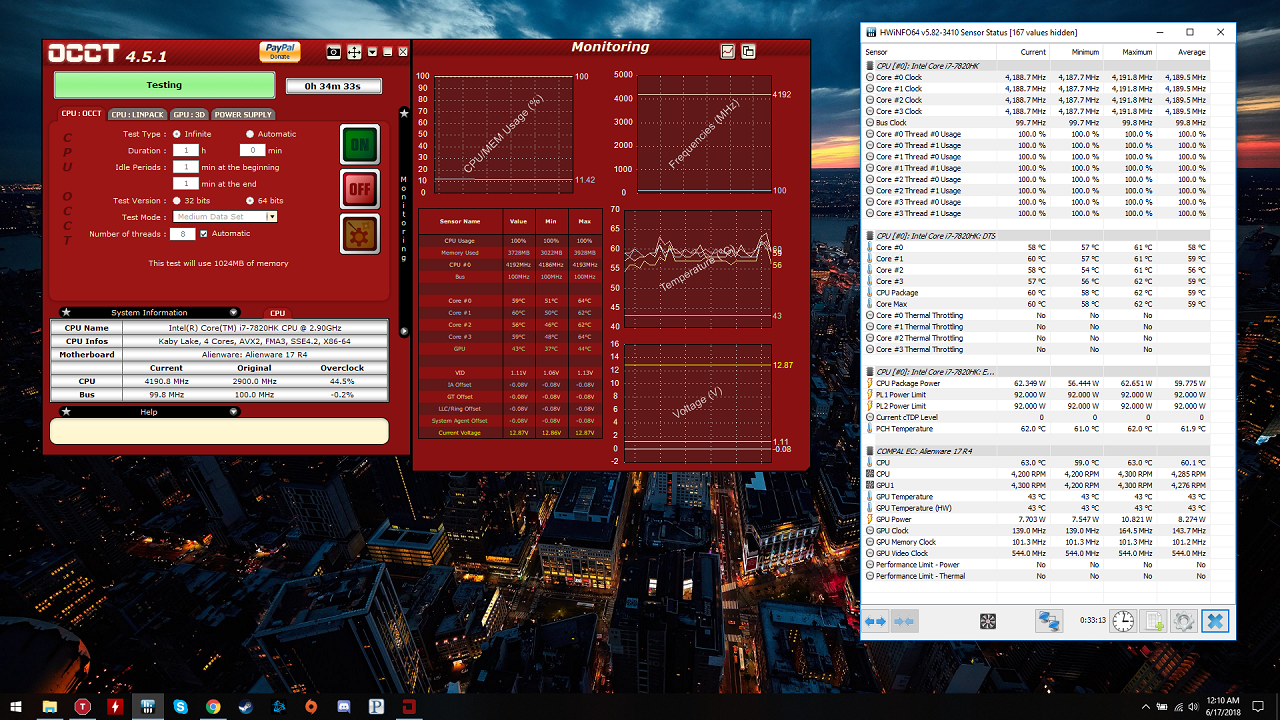Image resolution: width=1280 pixels, height=720 pixels.
Task: Click the star beside System Information
Action: (x=66, y=312)
